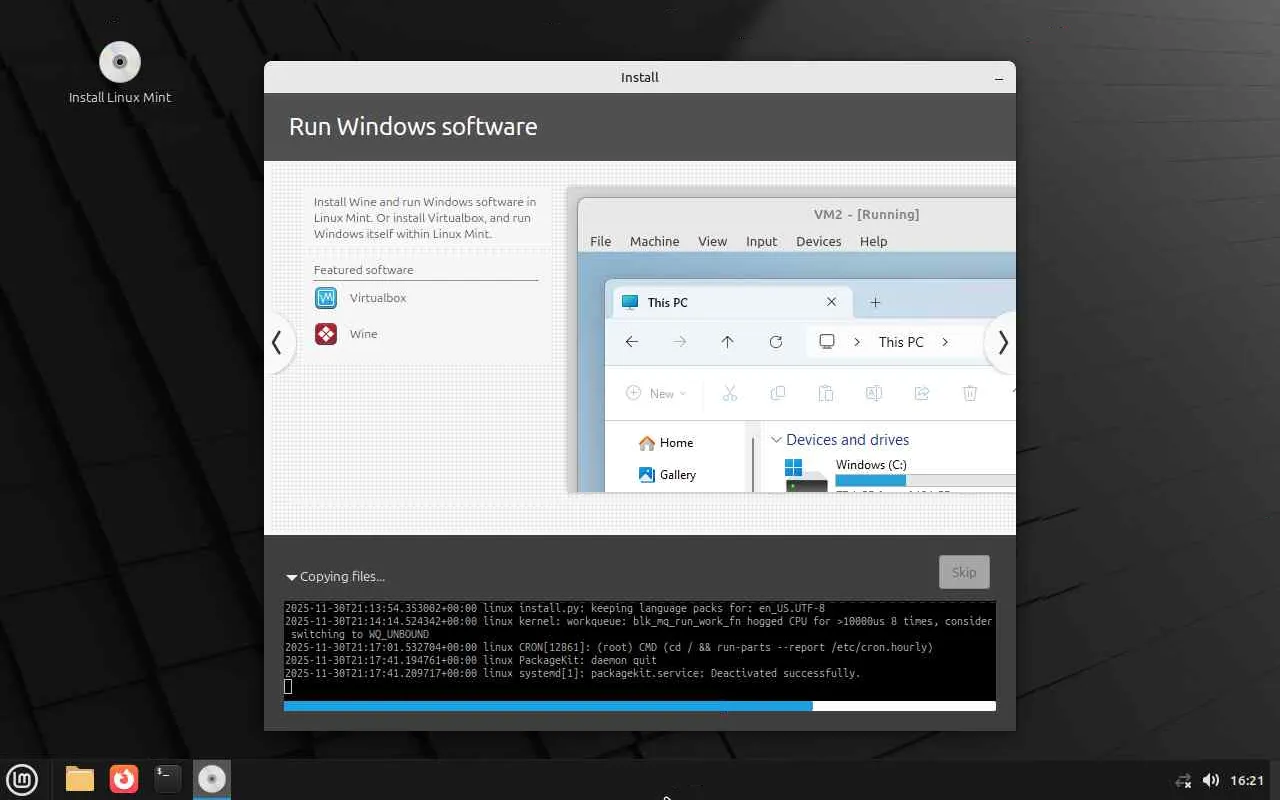Click the up arrow in Explorer

728,342
